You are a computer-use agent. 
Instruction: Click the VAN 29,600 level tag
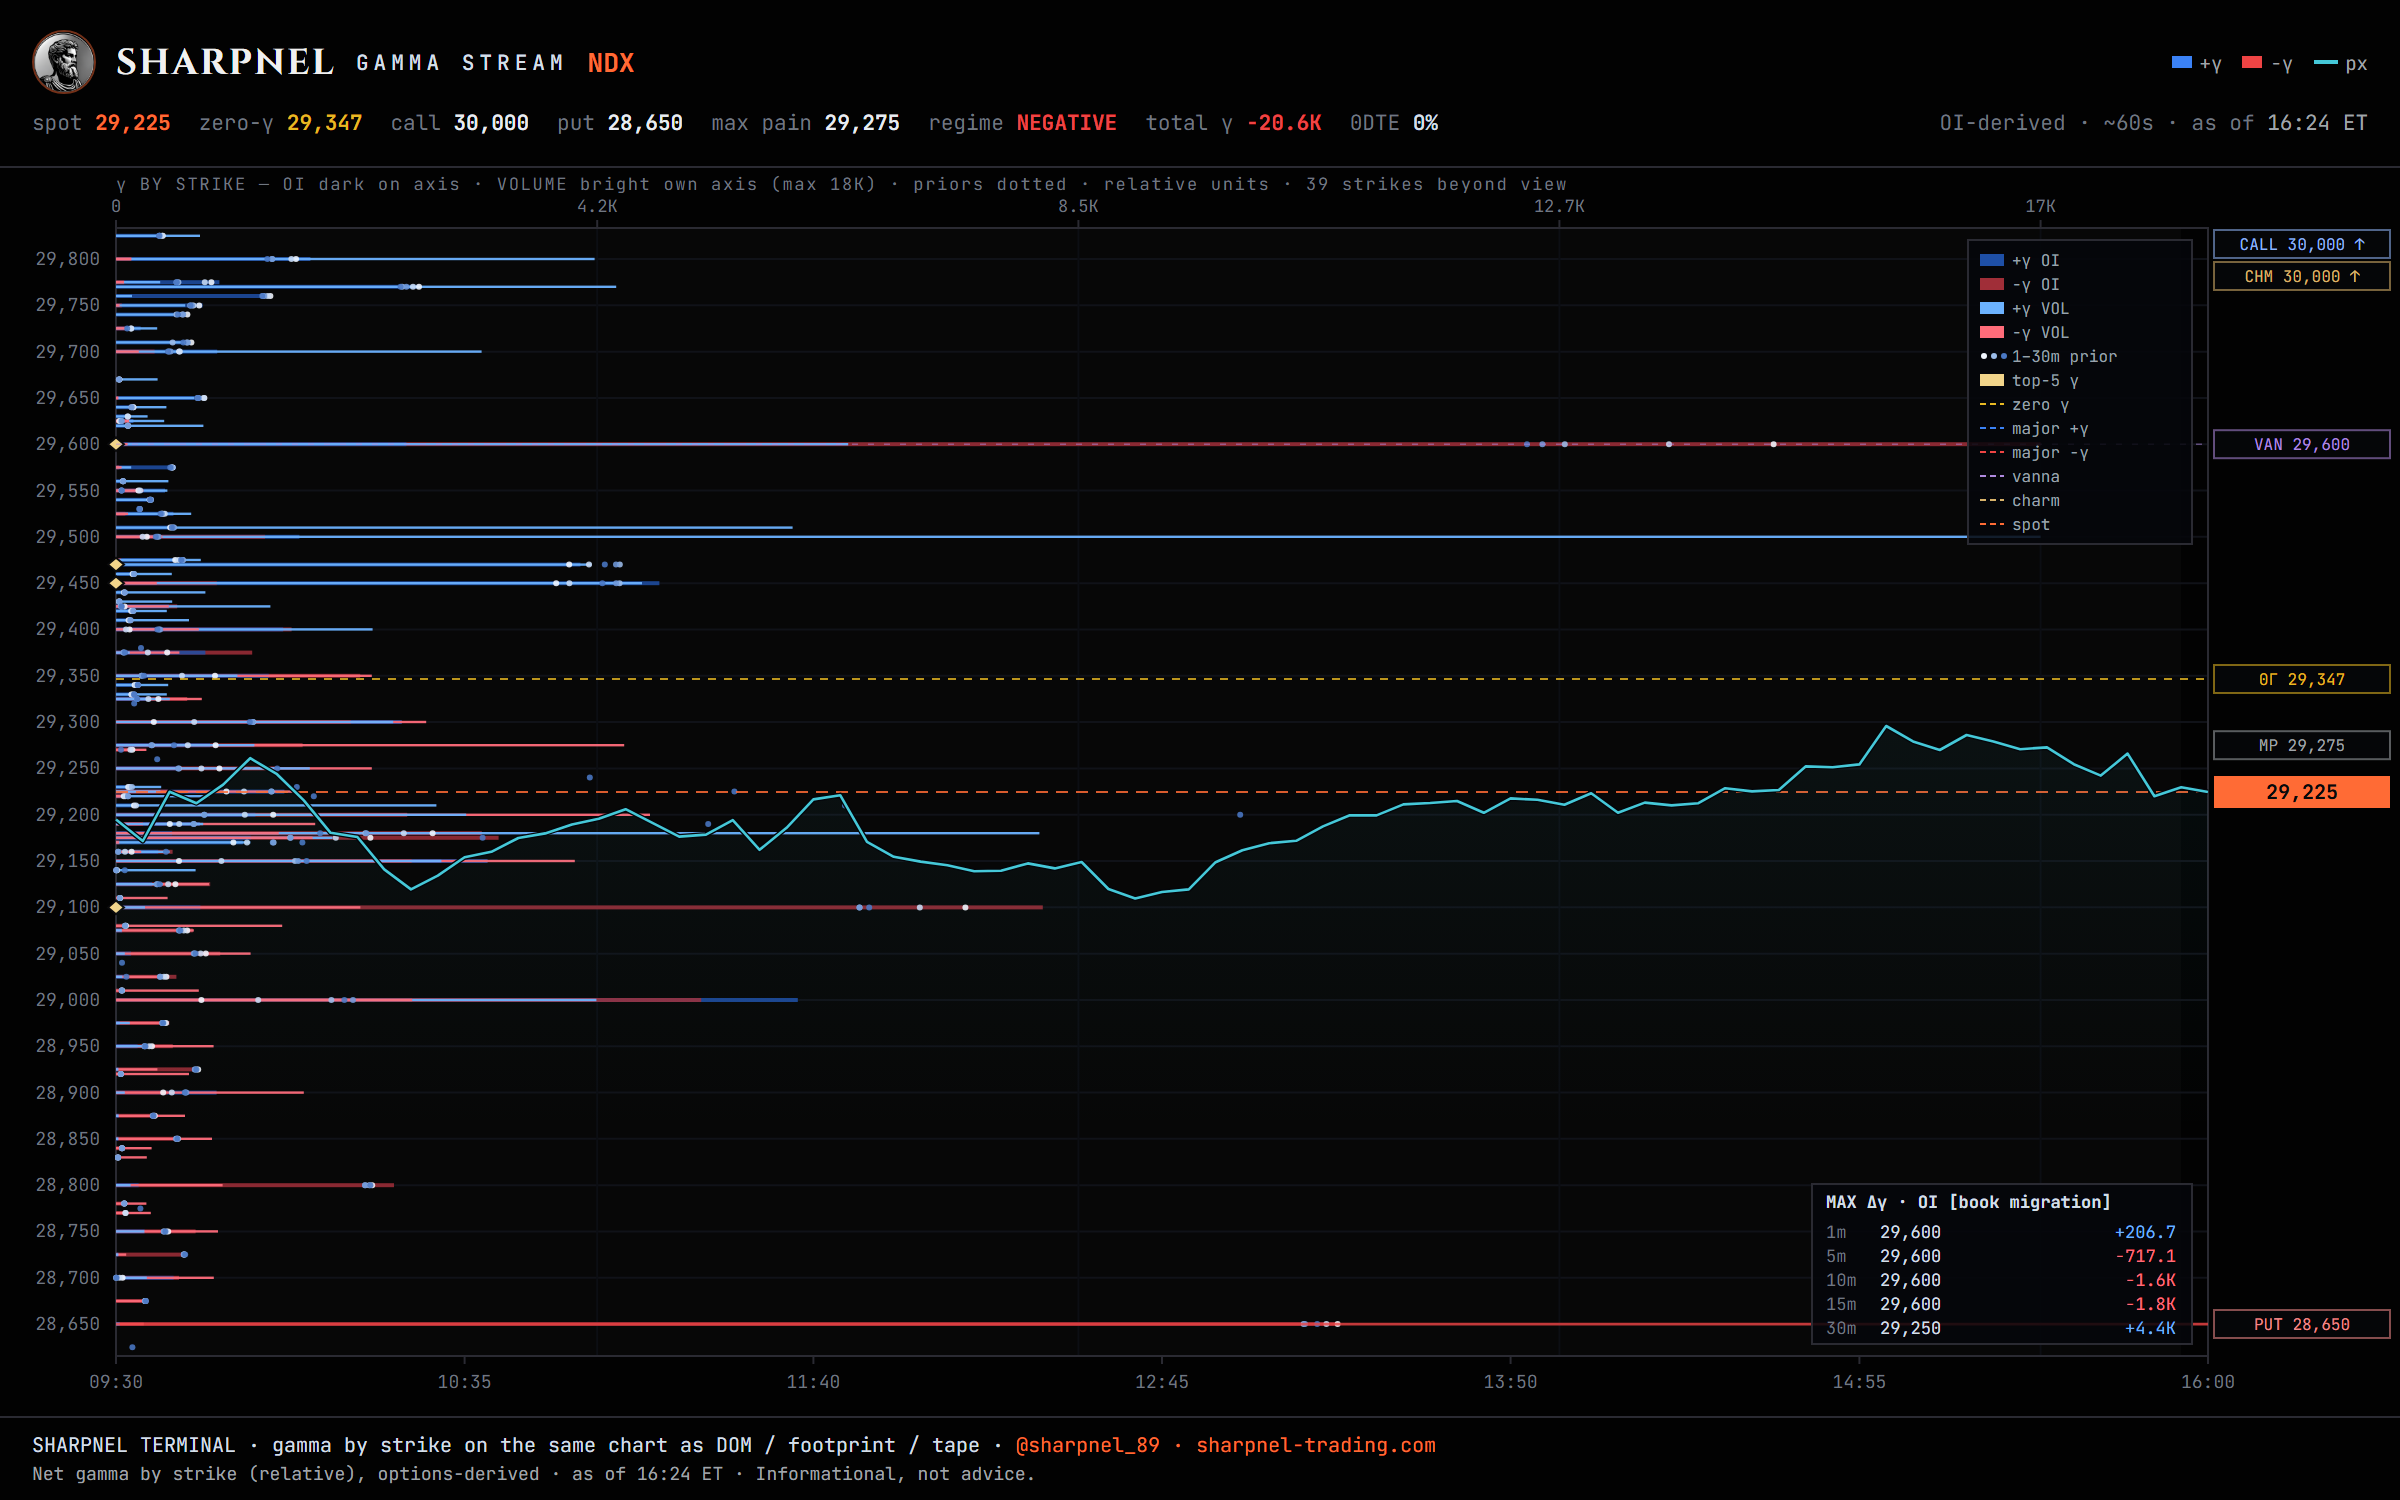tap(2301, 444)
